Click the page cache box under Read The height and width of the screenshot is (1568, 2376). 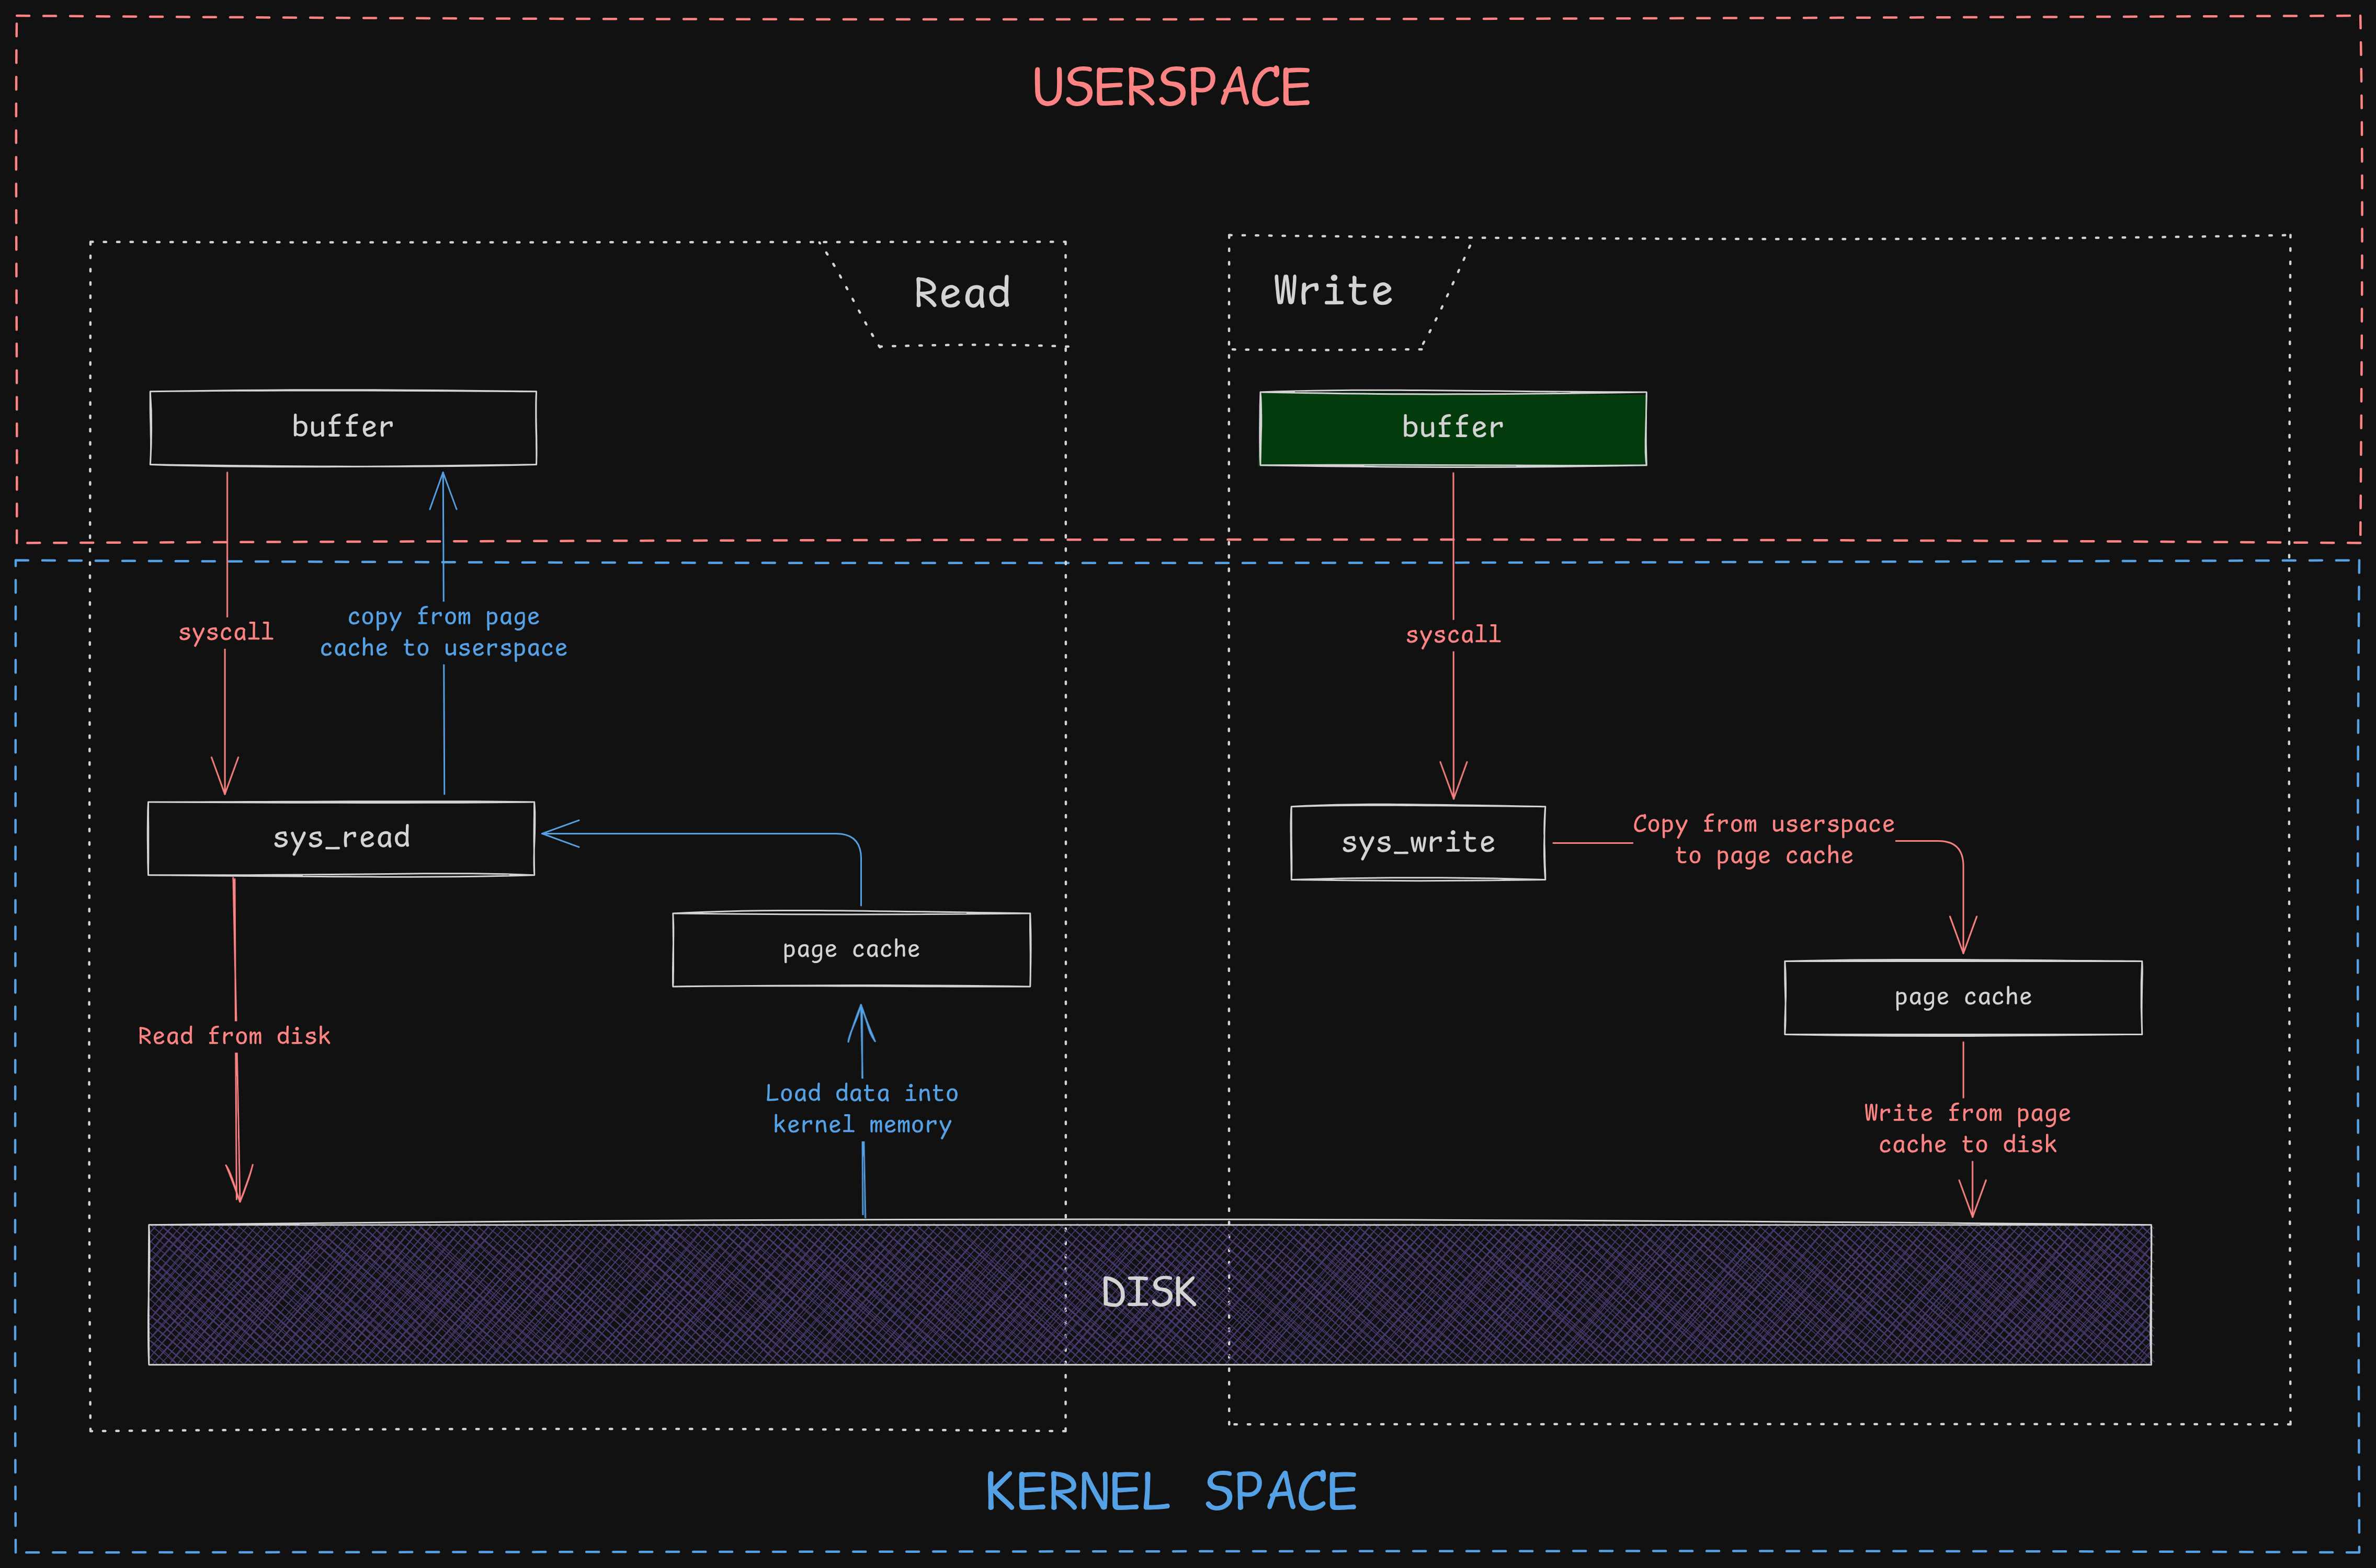click(851, 949)
